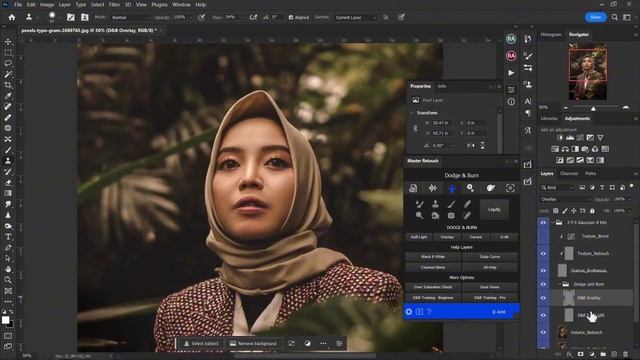This screenshot has width=640, height=360.
Task: Open the Sample dropdown Current Layer
Action: coord(356,18)
